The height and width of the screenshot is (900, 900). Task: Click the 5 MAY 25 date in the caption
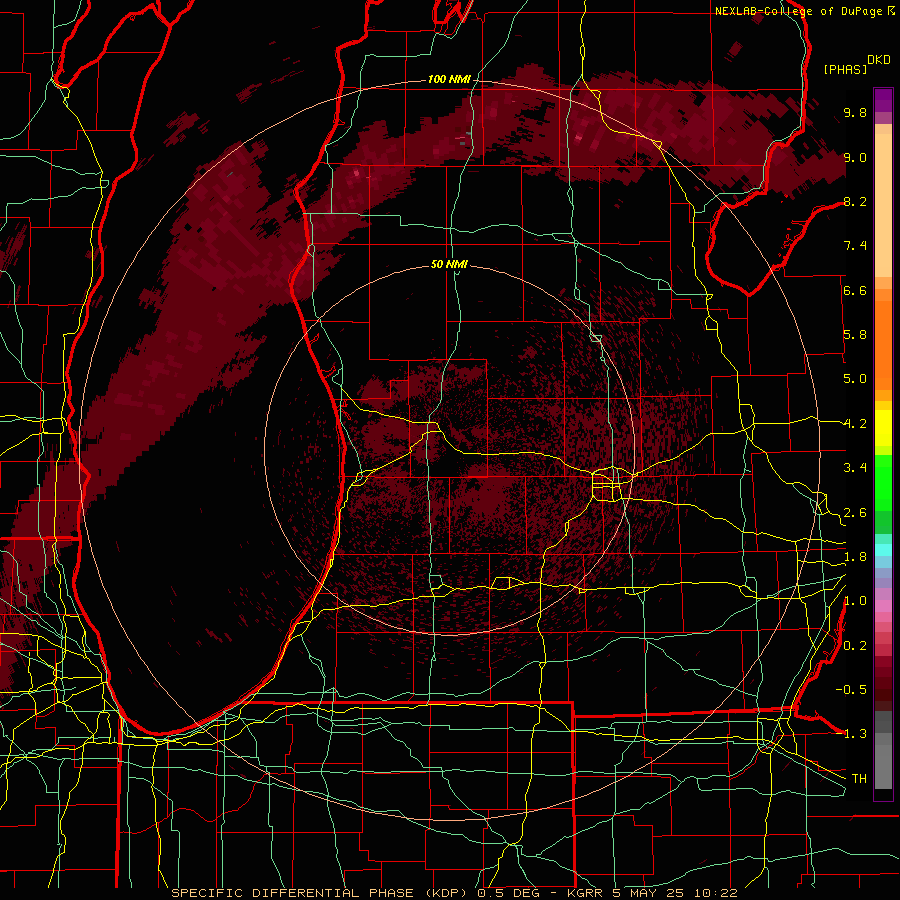pos(650,893)
